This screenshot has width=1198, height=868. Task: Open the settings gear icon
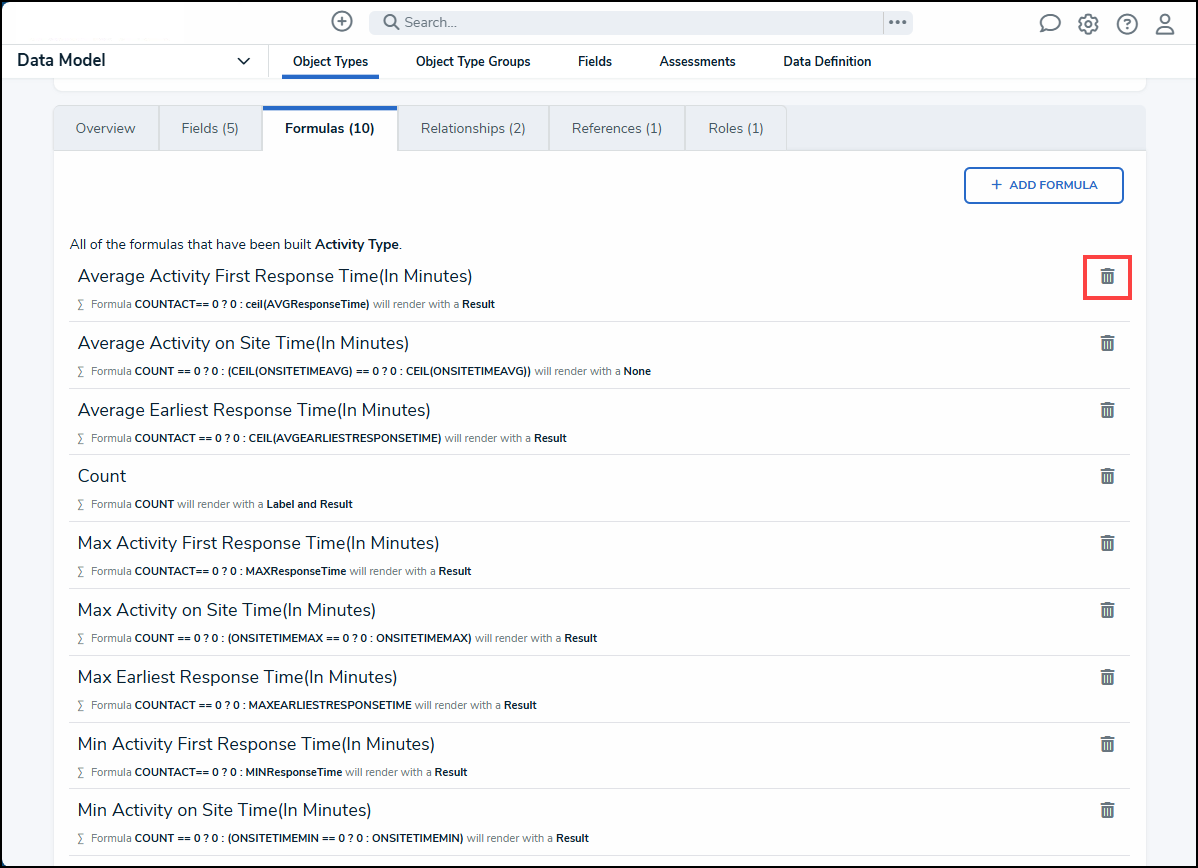[x=1088, y=24]
